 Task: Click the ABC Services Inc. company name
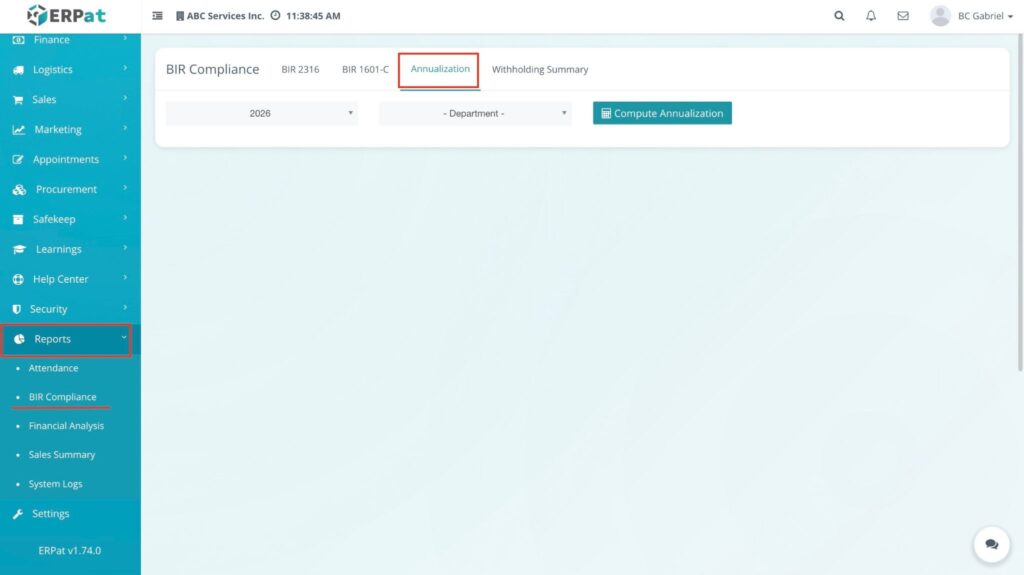225,16
